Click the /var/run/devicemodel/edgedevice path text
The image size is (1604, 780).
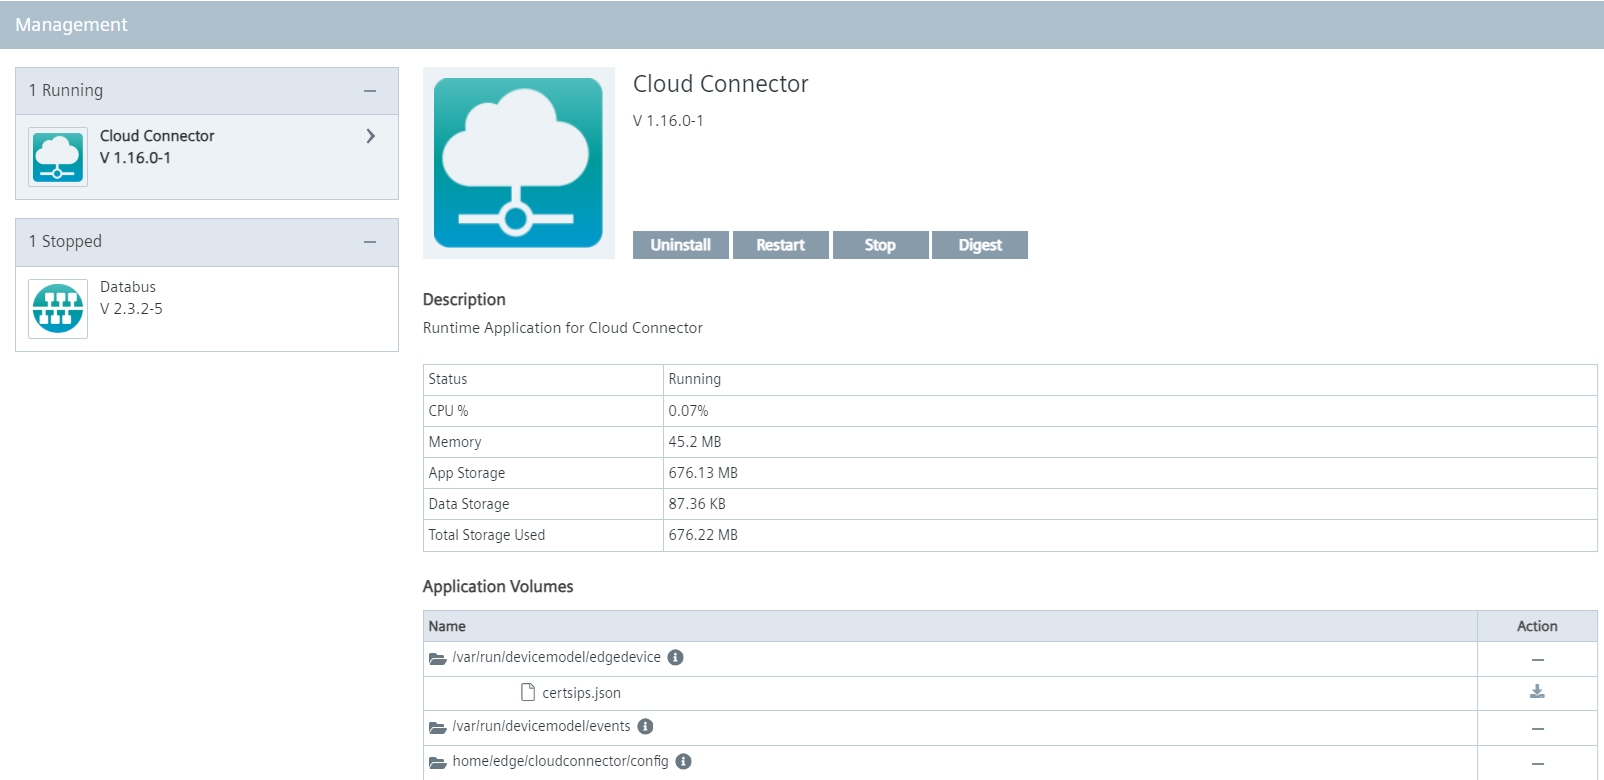coord(556,657)
